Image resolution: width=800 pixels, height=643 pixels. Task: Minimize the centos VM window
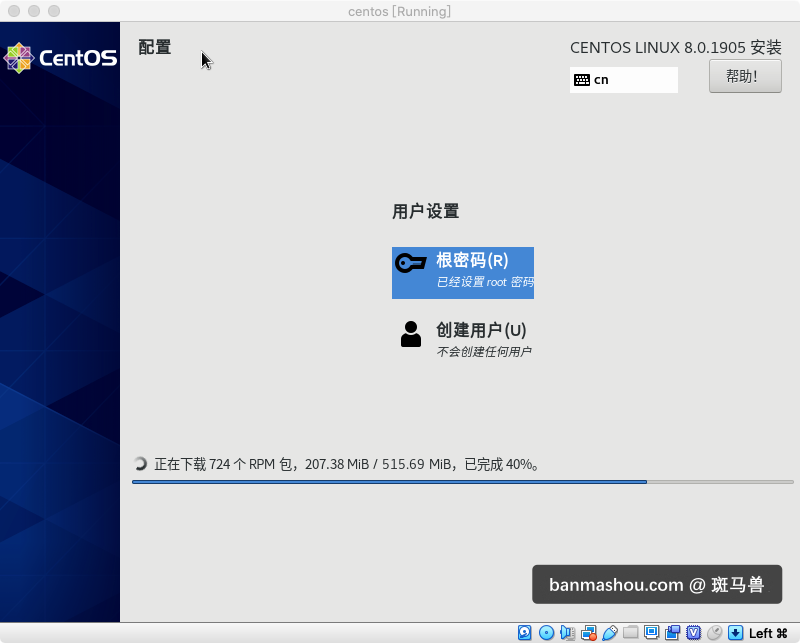click(34, 11)
